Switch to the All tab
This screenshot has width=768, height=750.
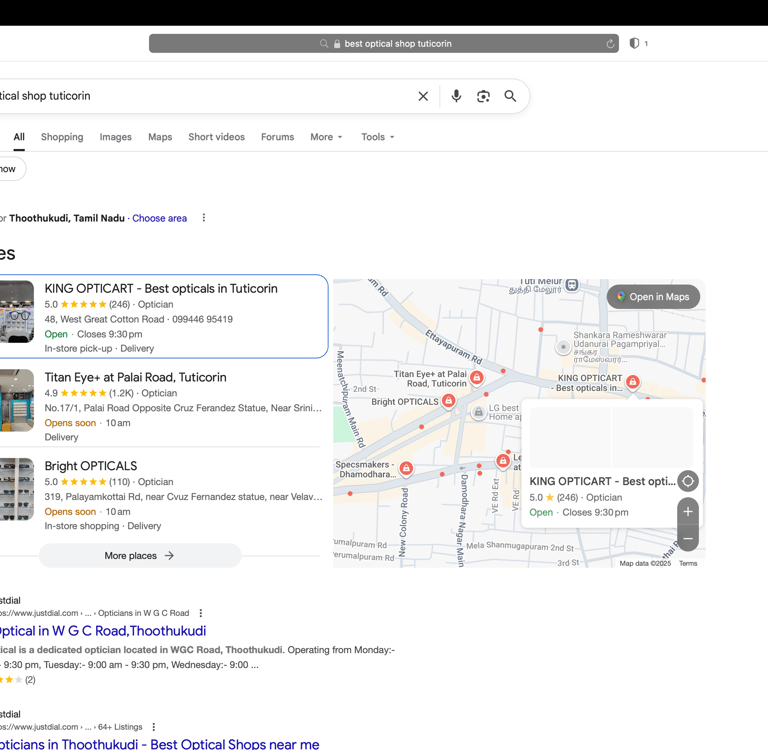click(19, 137)
